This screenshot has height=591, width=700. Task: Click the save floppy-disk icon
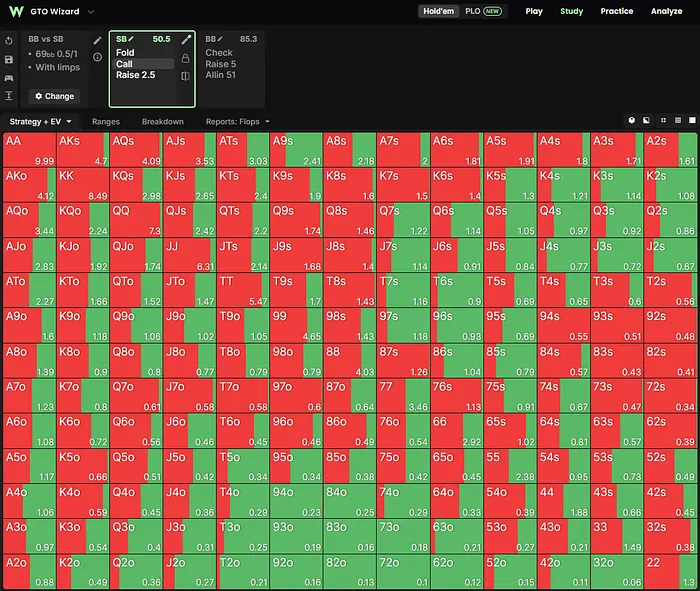9,59
